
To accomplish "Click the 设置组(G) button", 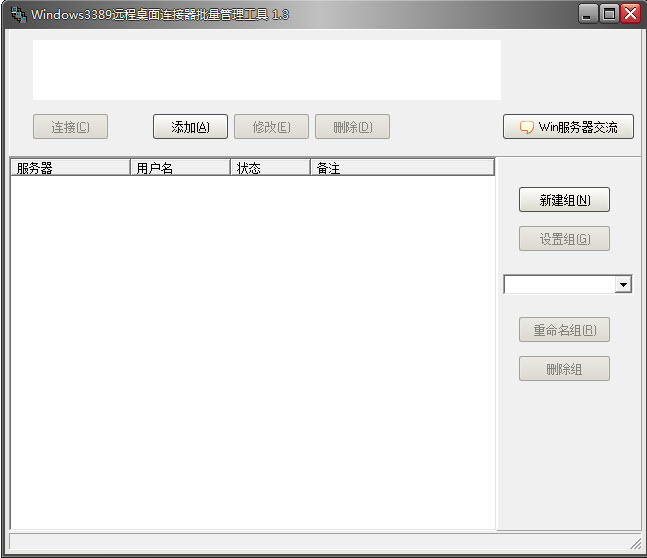I will pyautogui.click(x=564, y=239).
